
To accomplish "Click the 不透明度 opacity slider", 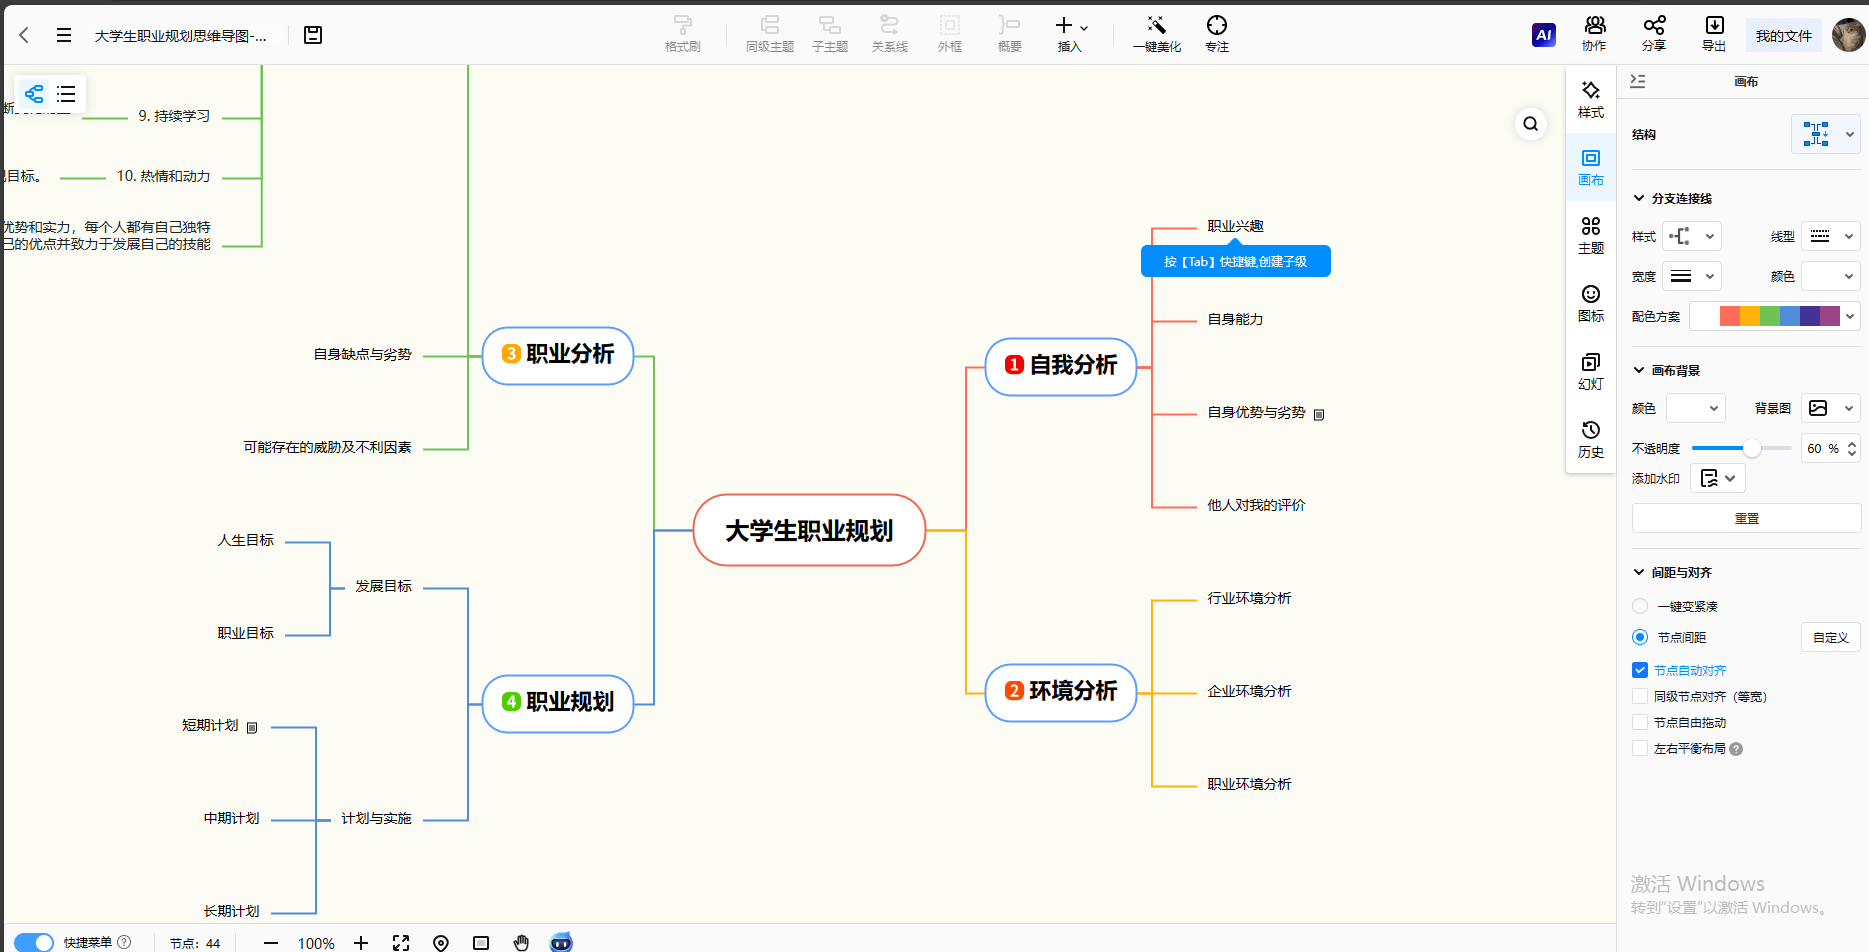I will pyautogui.click(x=1741, y=448).
